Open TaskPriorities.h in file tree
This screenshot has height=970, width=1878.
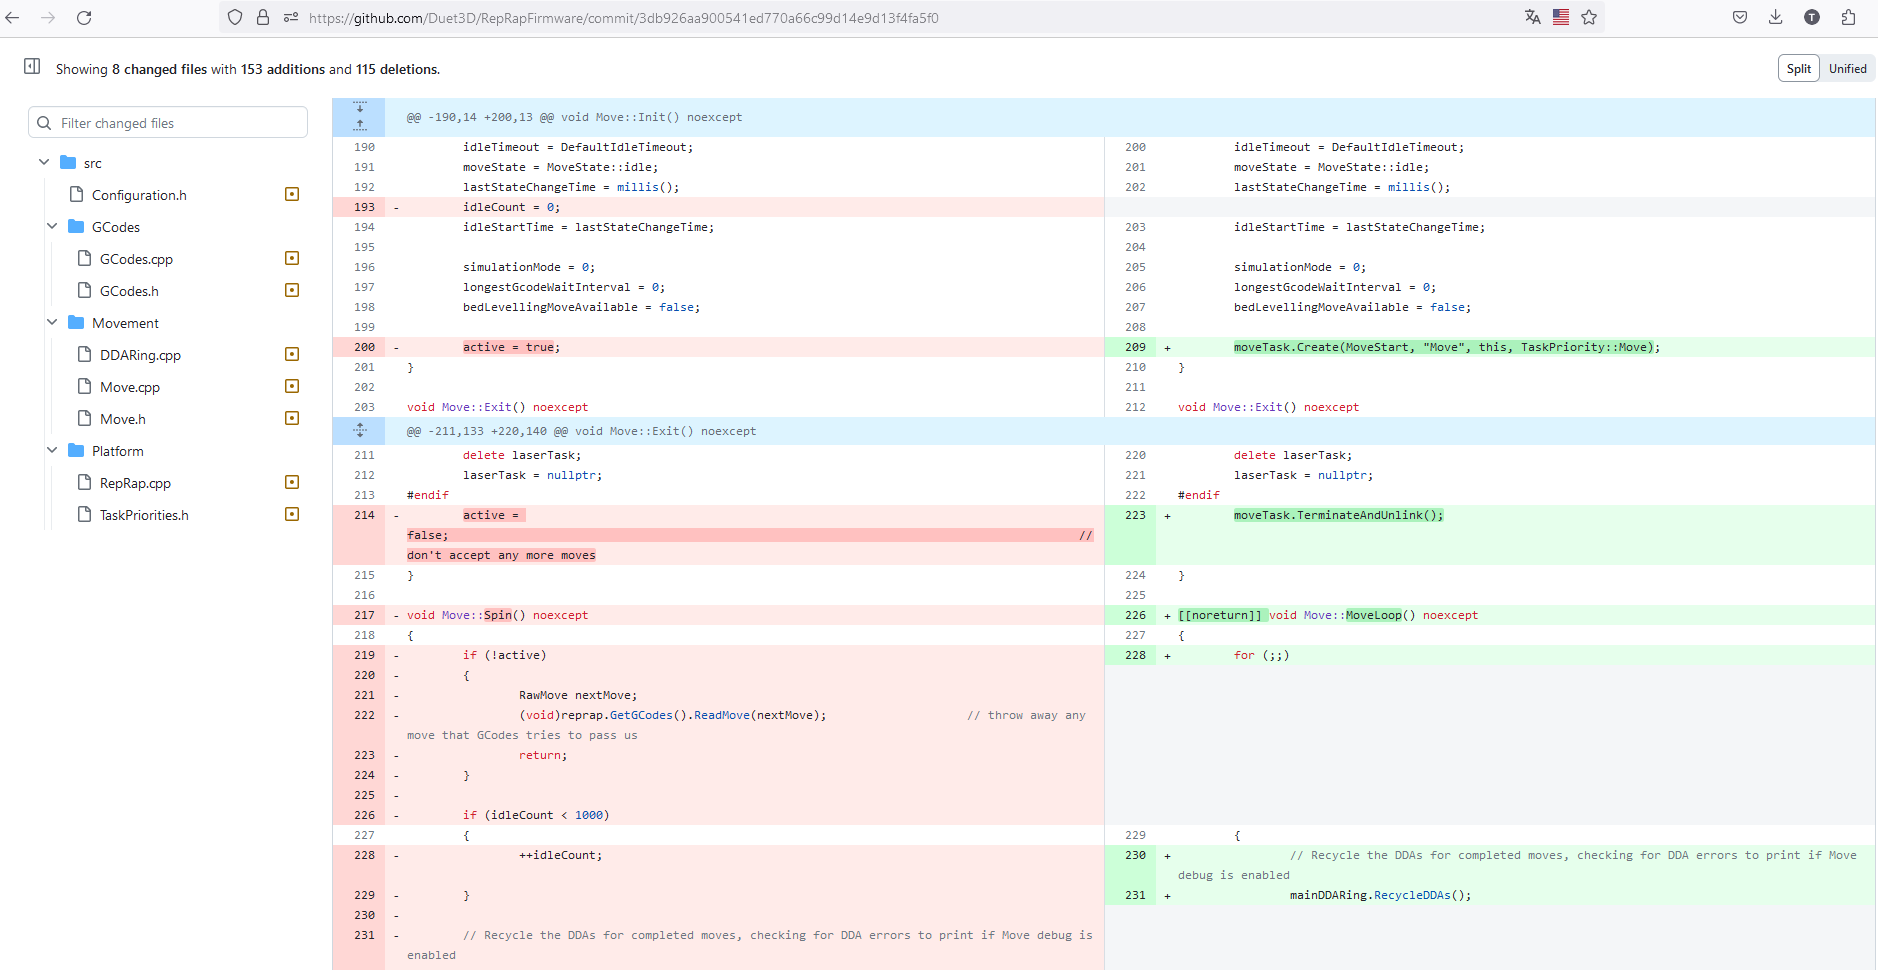pos(144,515)
